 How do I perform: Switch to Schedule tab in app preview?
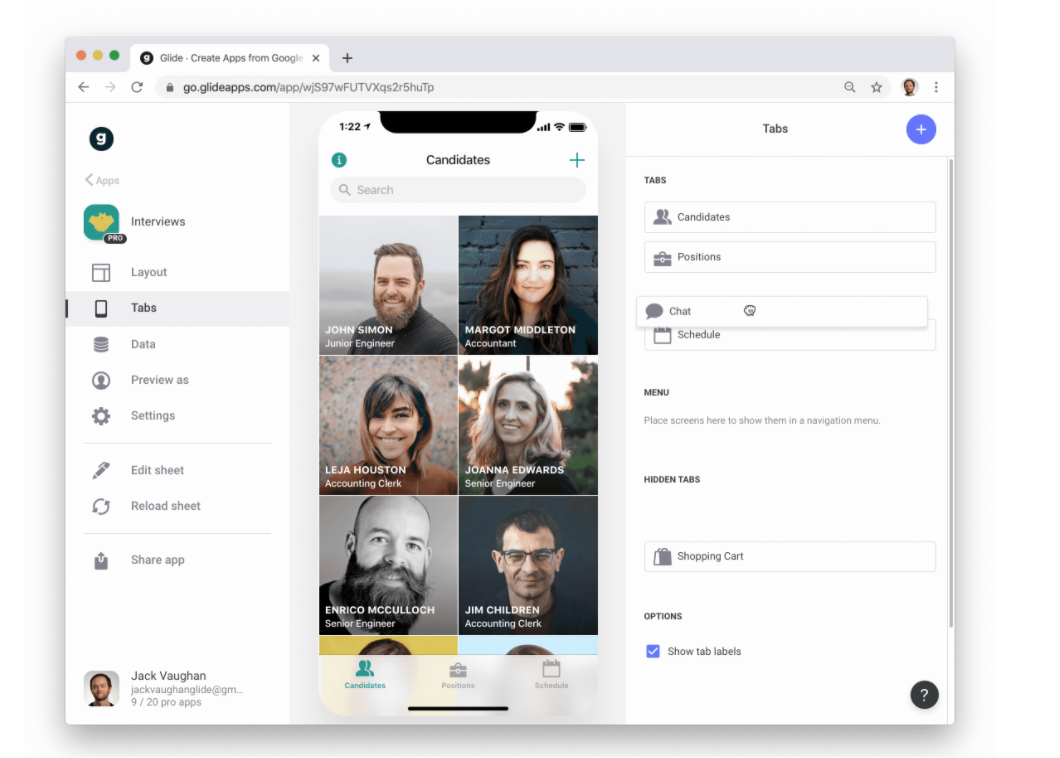click(552, 675)
